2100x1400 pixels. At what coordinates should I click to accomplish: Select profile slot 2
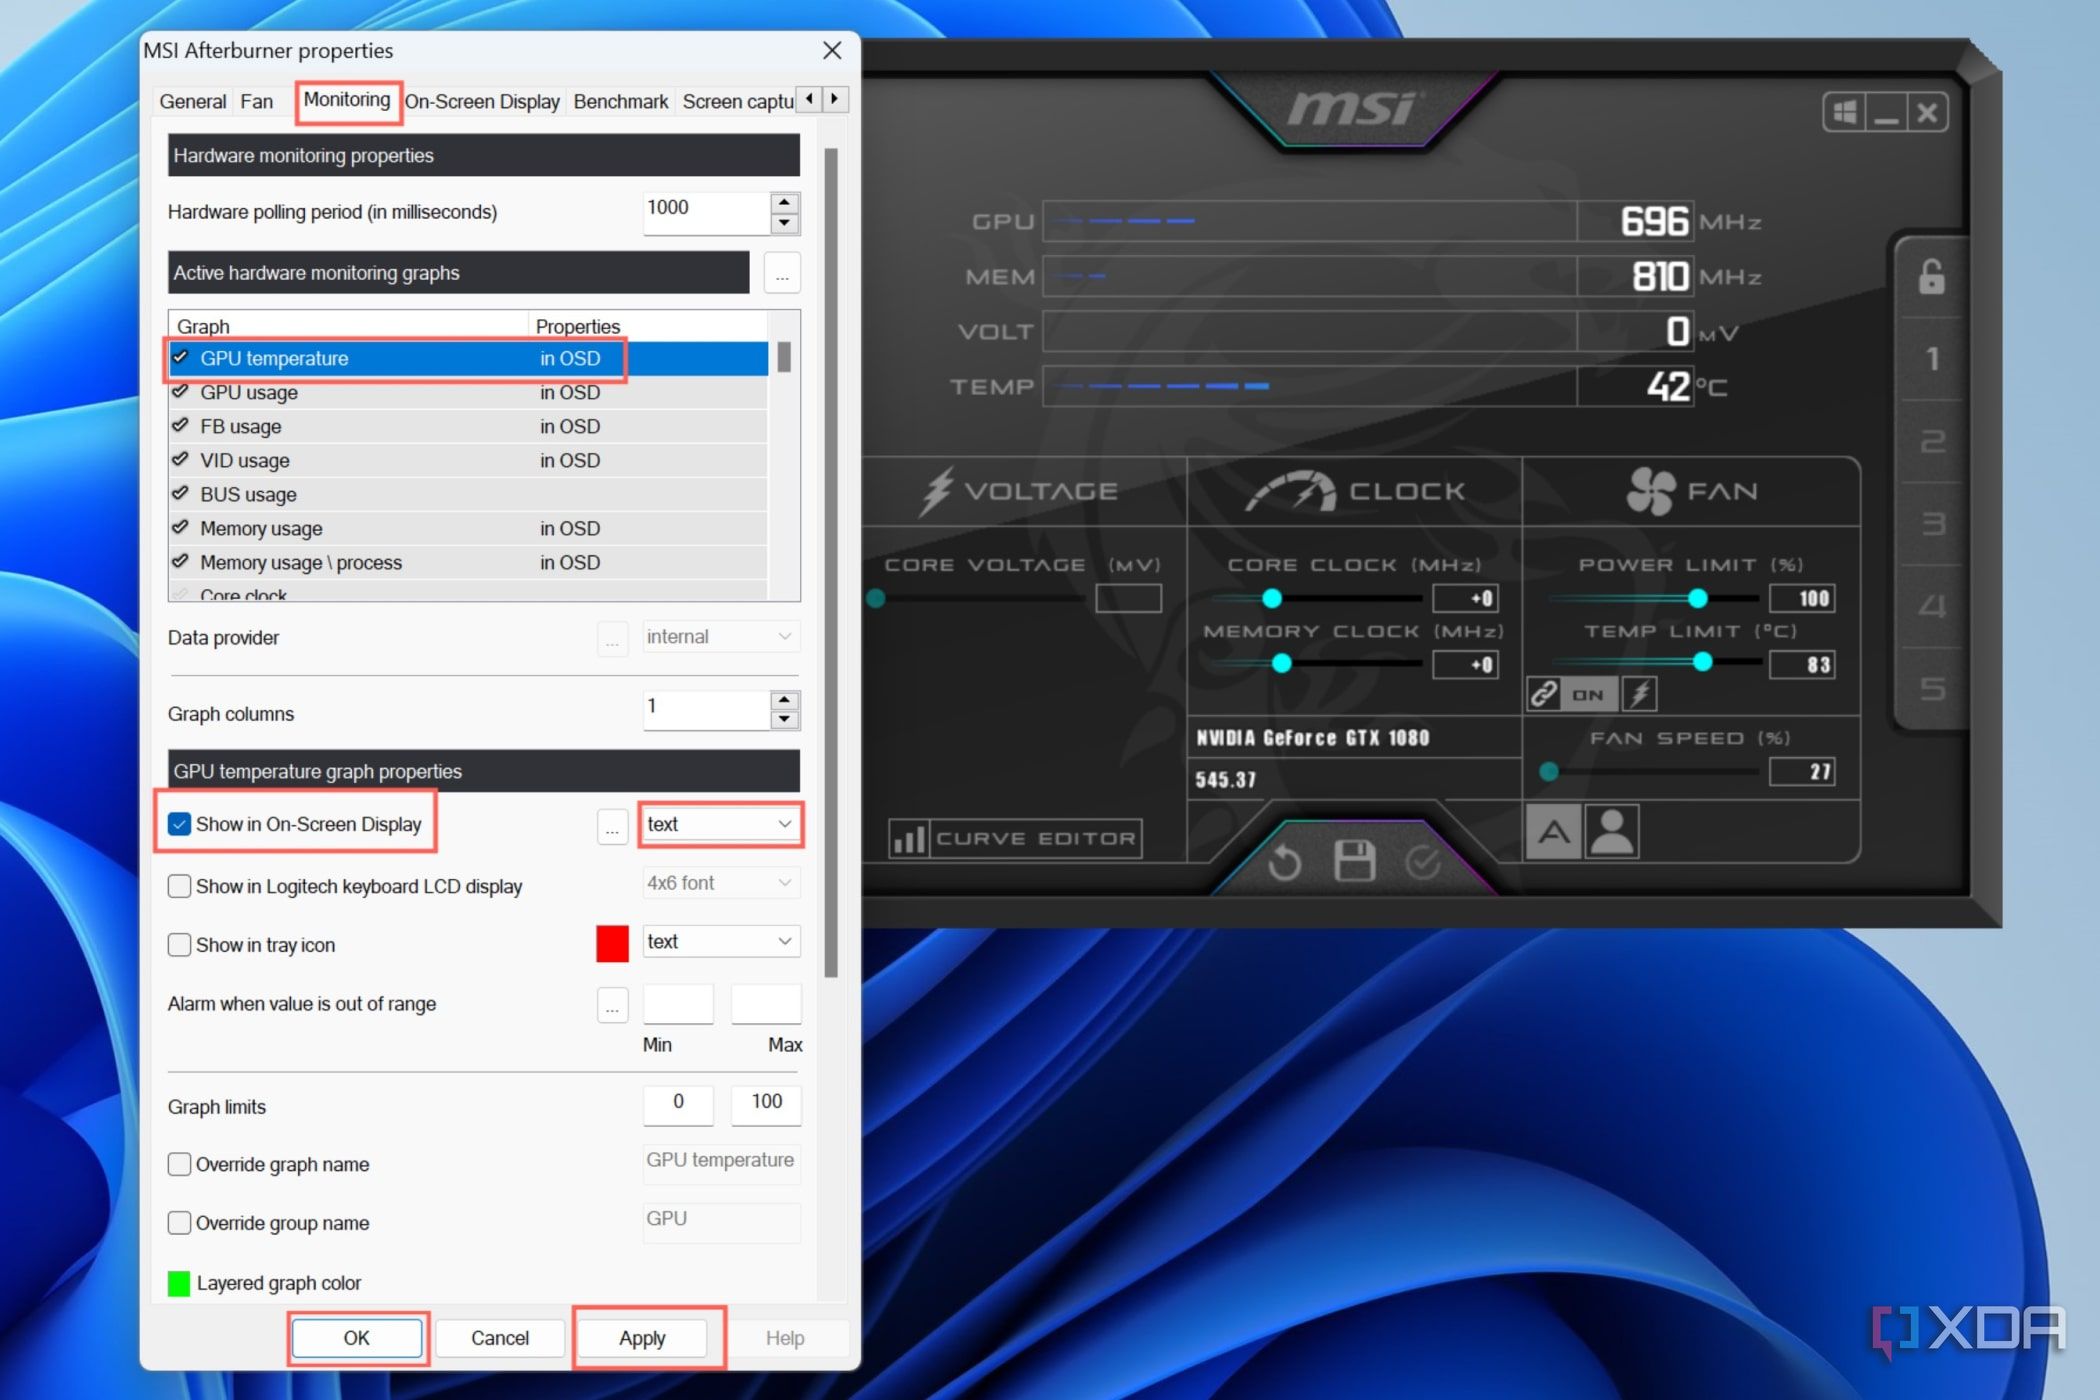(1932, 441)
